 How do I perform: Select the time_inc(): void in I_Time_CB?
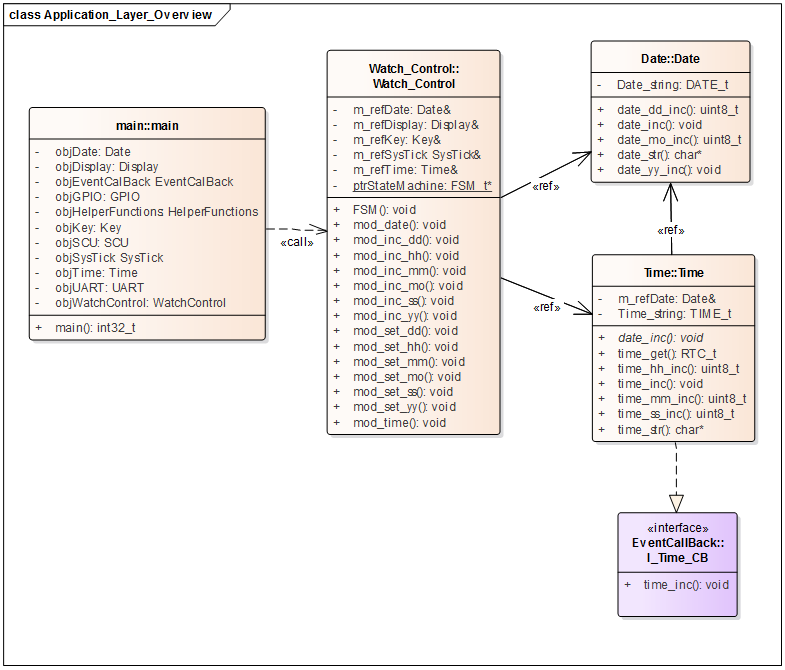(x=686, y=585)
